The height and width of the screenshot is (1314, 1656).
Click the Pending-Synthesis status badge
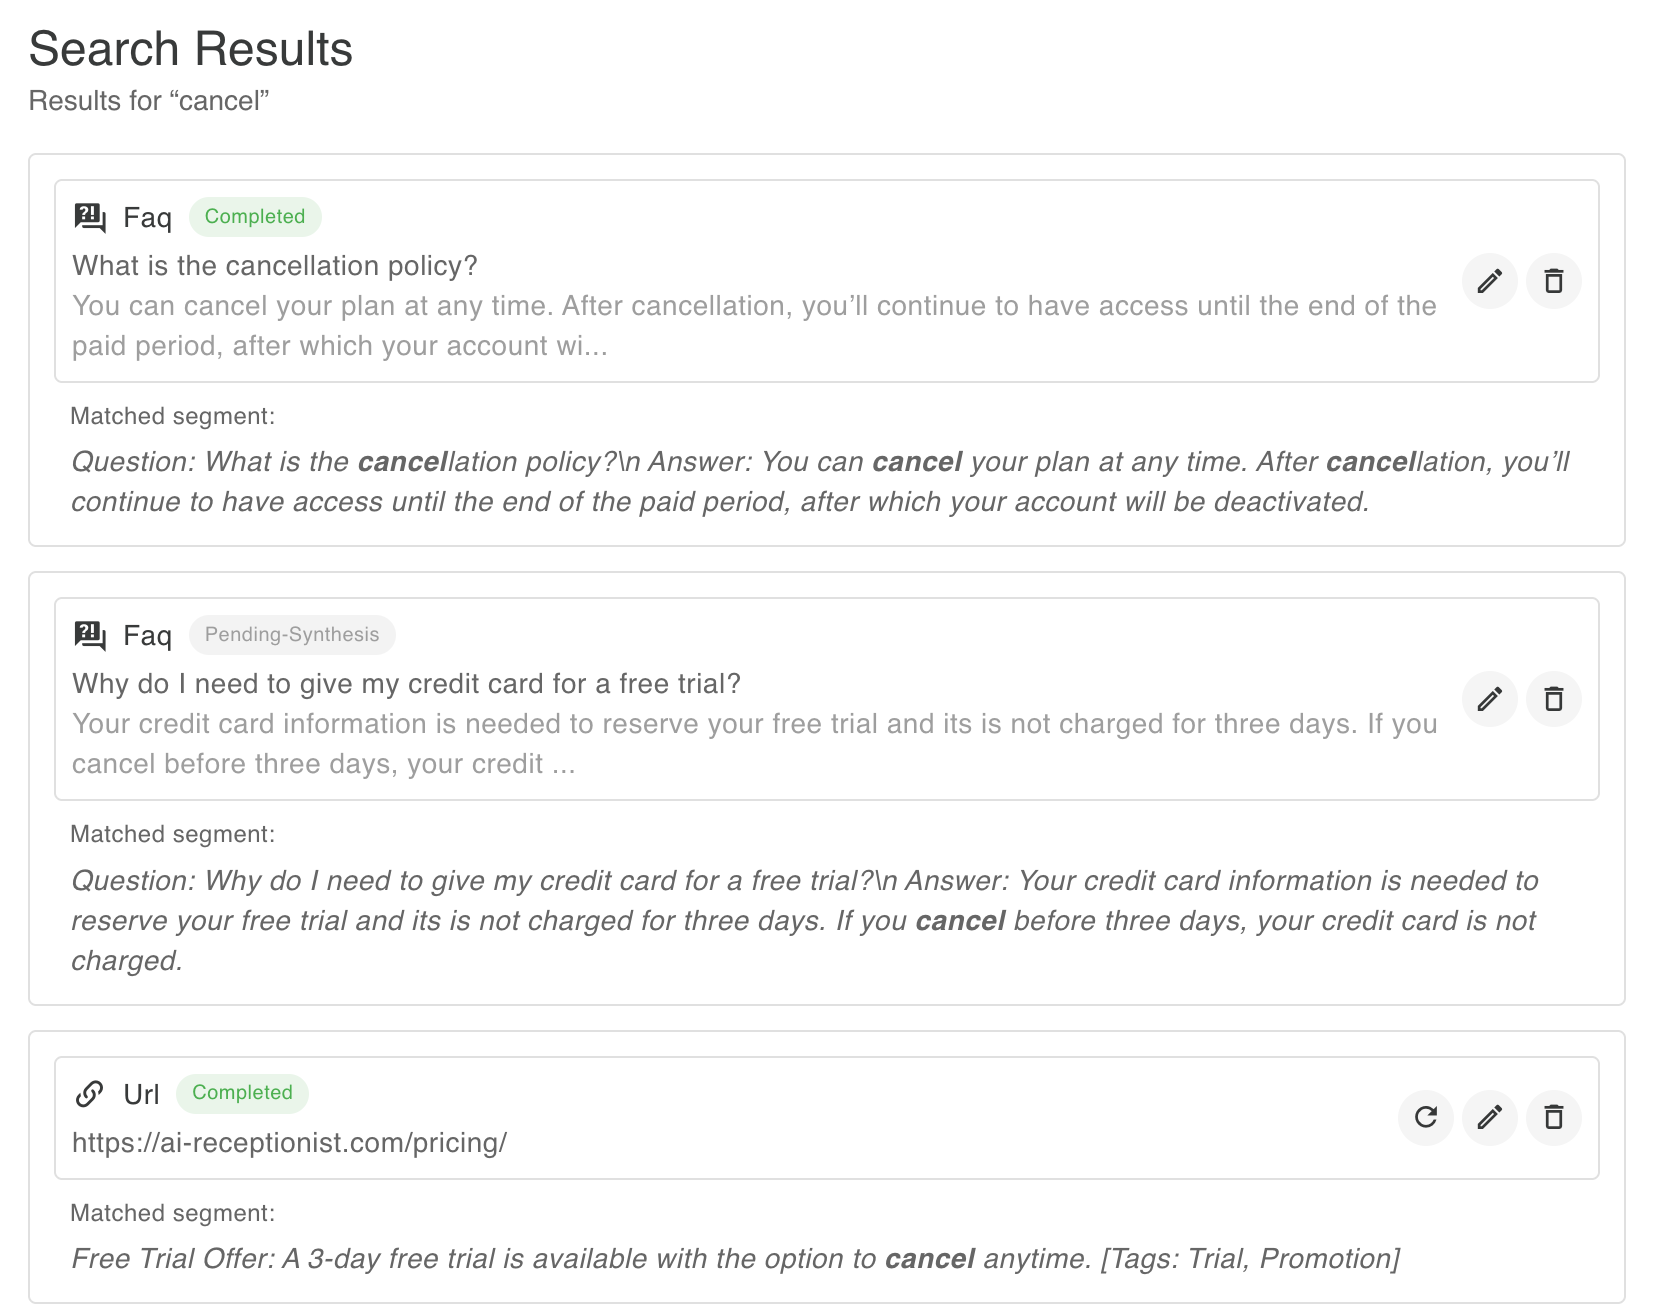tap(292, 634)
